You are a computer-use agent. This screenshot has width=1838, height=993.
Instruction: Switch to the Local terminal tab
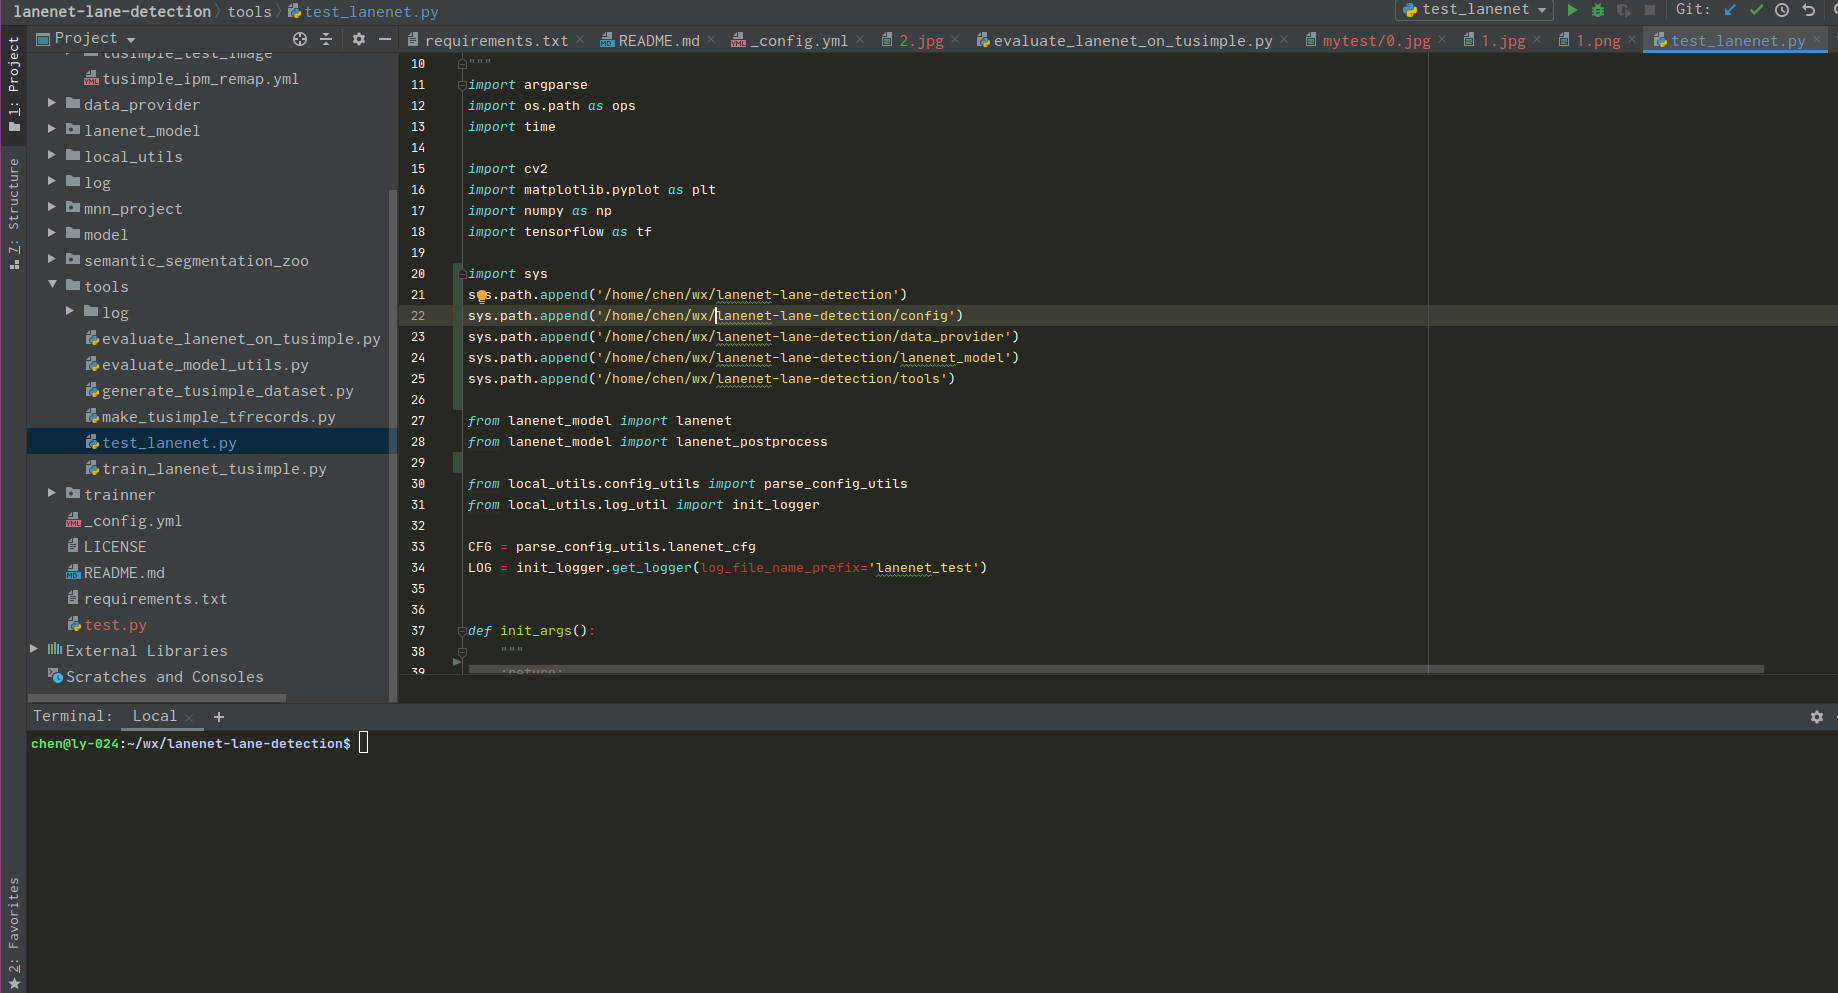point(154,716)
